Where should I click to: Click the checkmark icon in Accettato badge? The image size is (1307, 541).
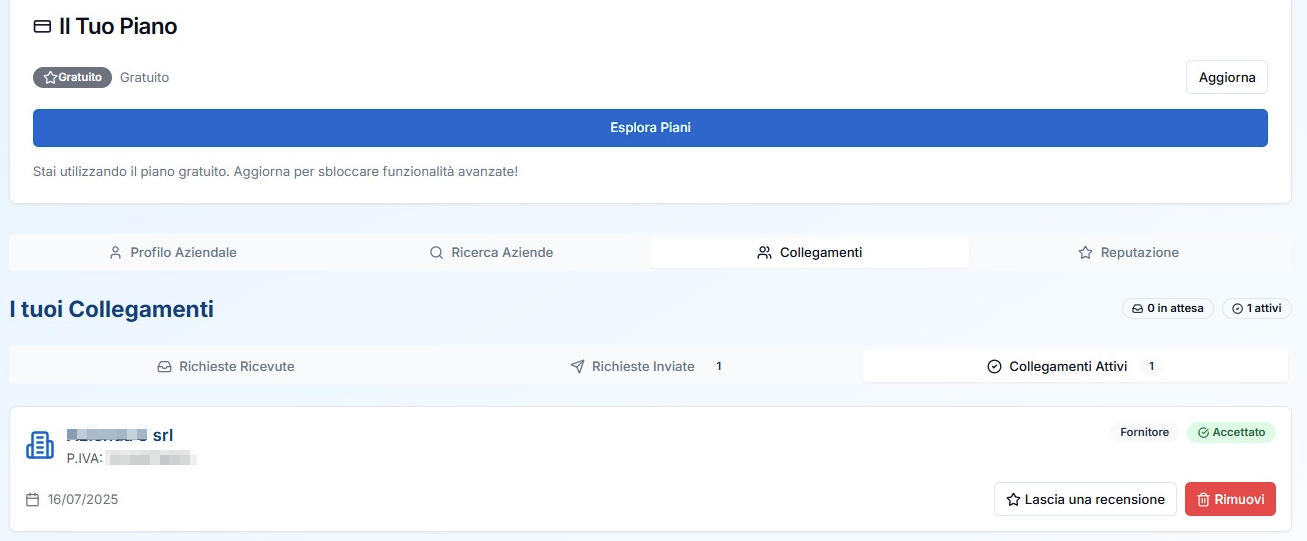(1203, 433)
